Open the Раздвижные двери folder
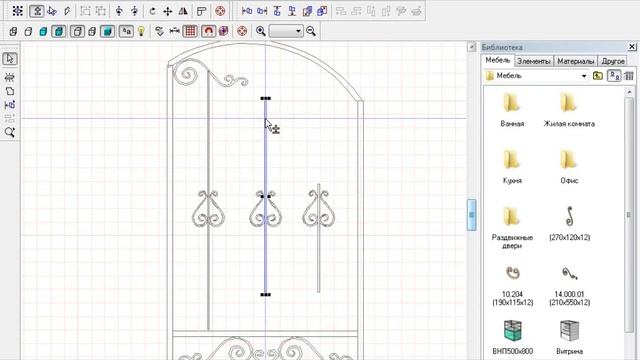 [512, 227]
